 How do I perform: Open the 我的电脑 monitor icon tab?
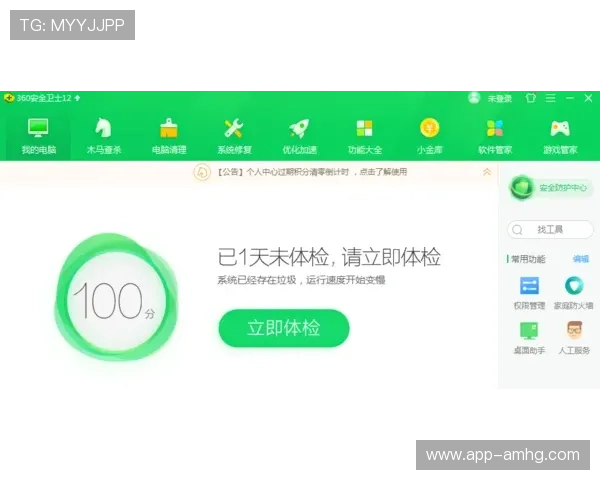click(38, 128)
